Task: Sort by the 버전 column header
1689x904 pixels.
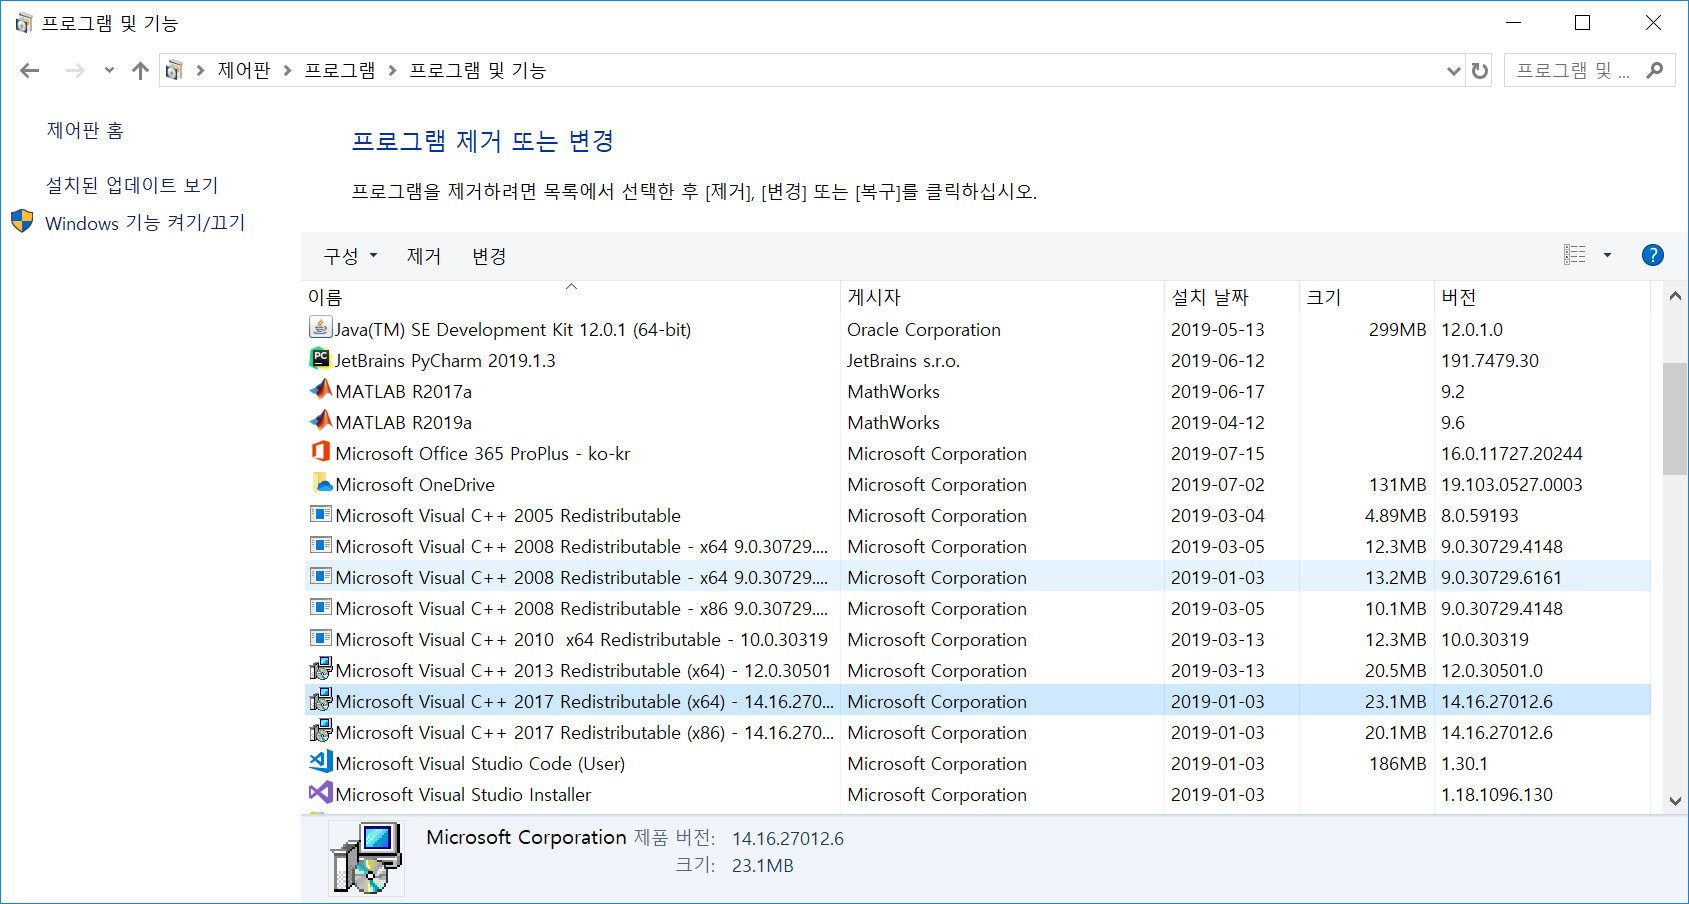Action: point(1542,297)
